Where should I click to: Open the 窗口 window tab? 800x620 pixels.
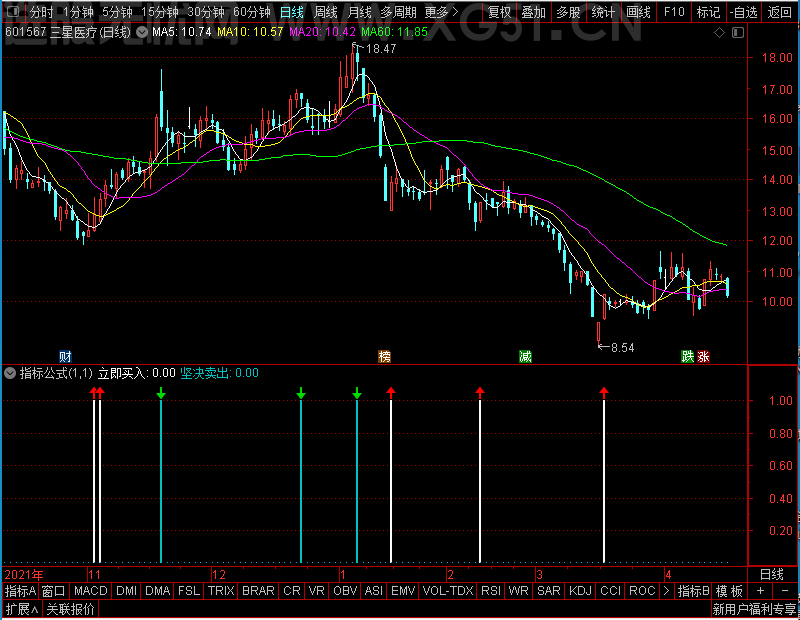54,591
